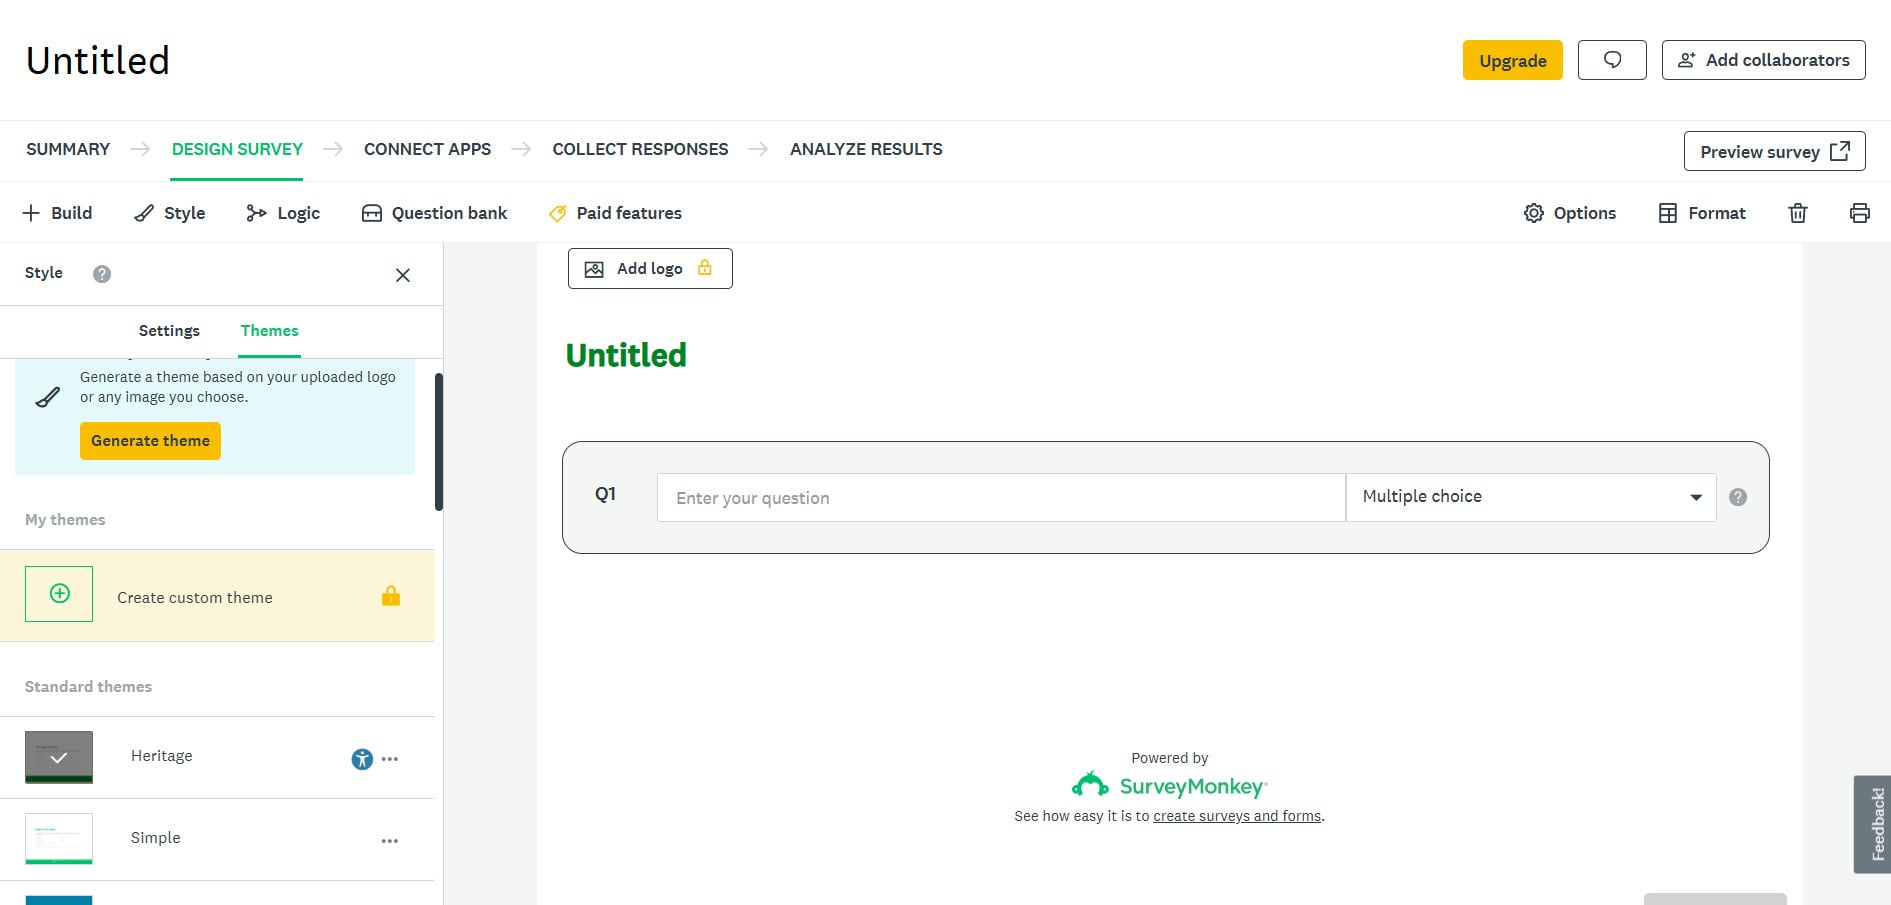Screen dimensions: 1891x905
Task: Click the print icon
Action: pos(1860,213)
